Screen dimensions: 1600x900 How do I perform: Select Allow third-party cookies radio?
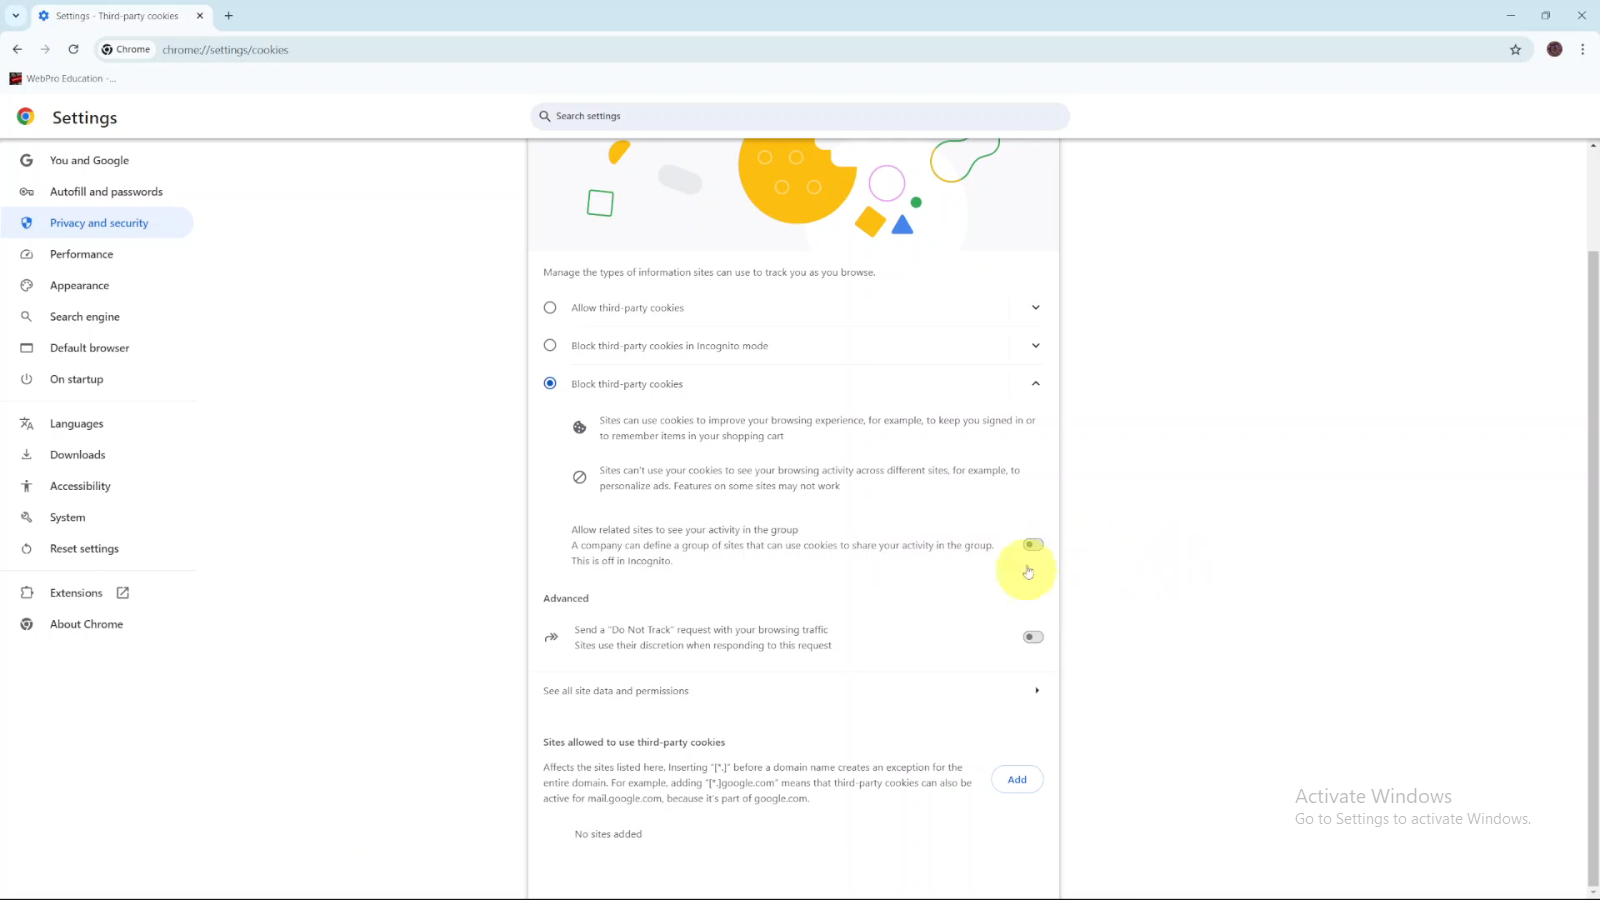(550, 308)
